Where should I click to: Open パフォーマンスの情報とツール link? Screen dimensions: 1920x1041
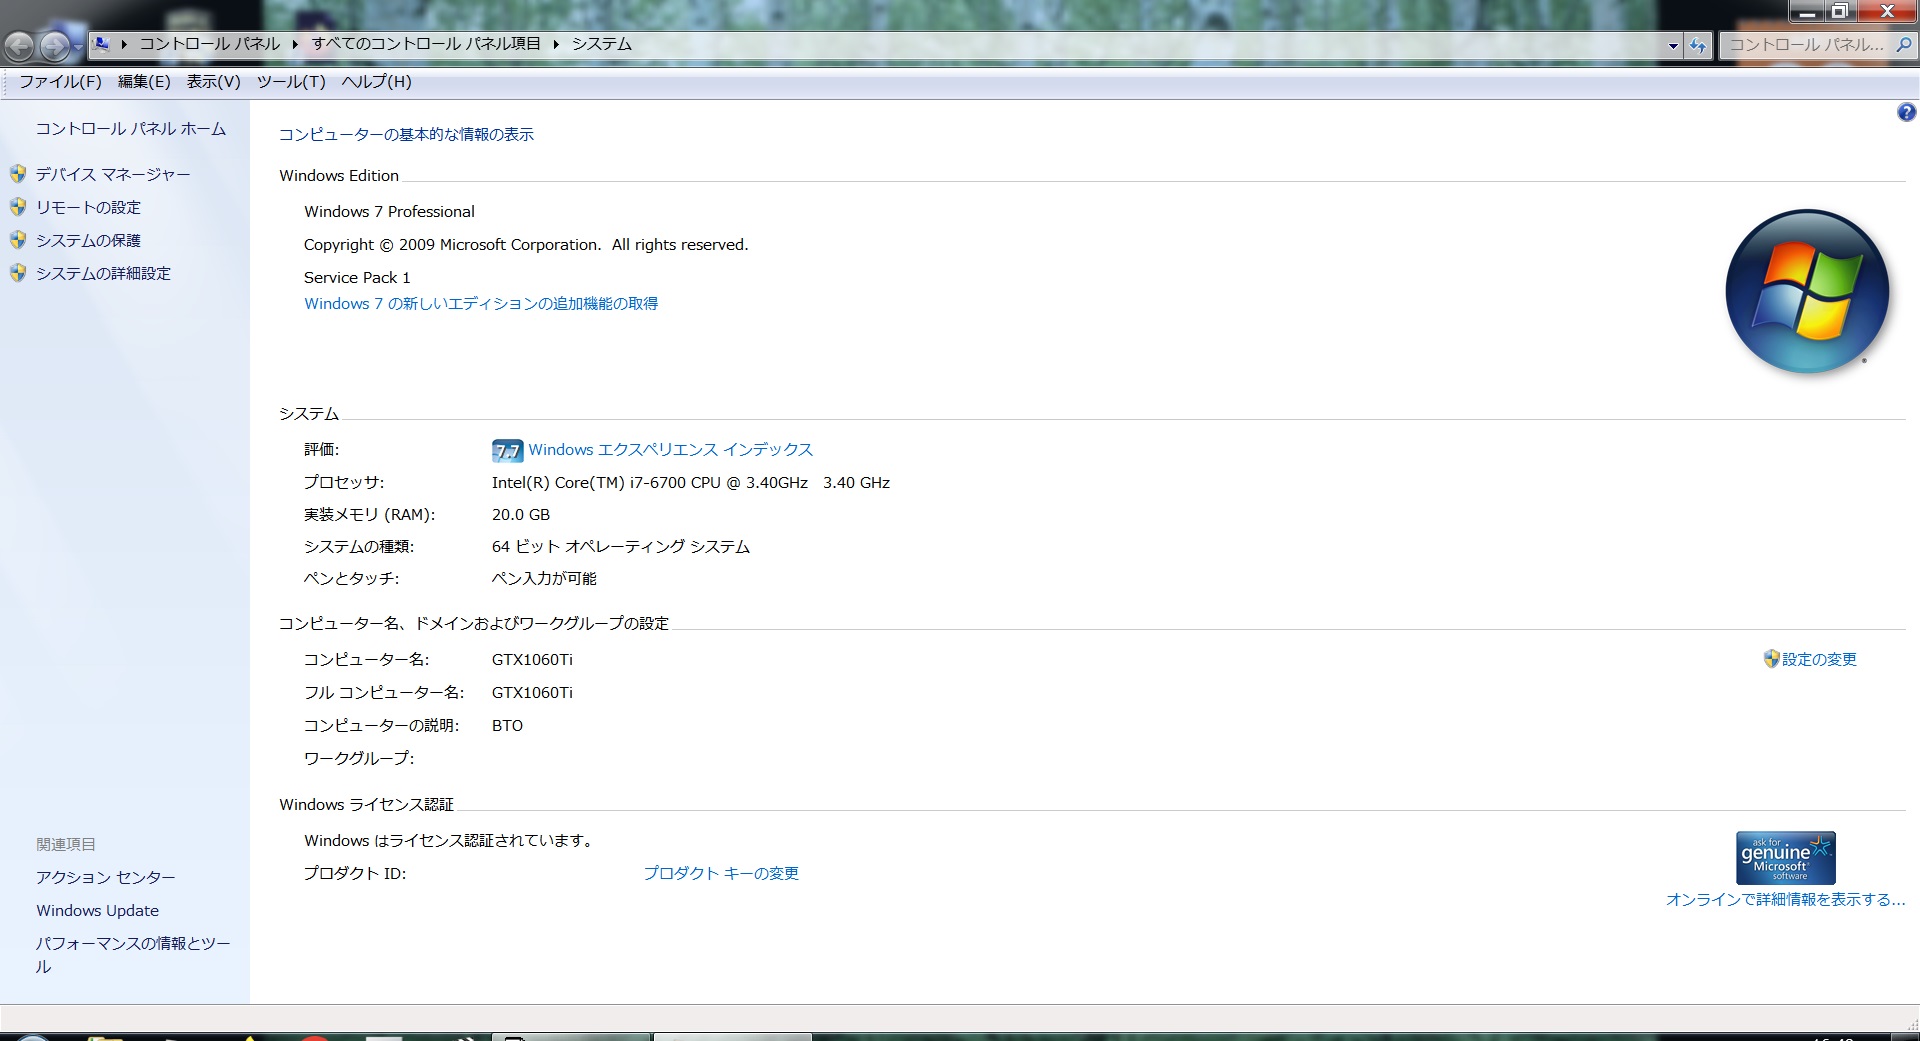pyautogui.click(x=133, y=955)
